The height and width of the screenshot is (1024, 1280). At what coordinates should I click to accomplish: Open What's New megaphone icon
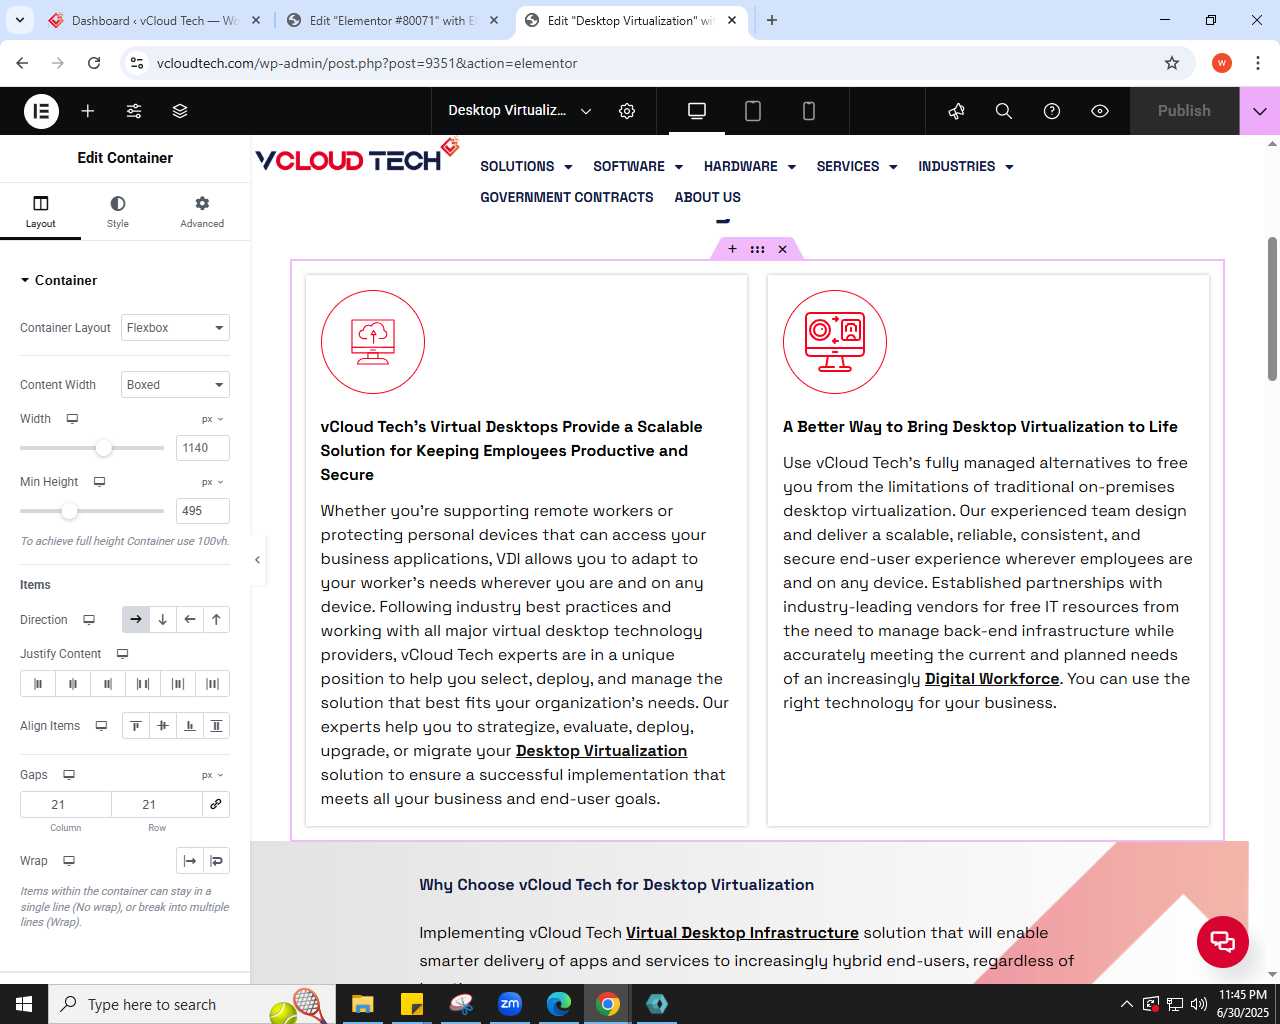click(x=956, y=111)
